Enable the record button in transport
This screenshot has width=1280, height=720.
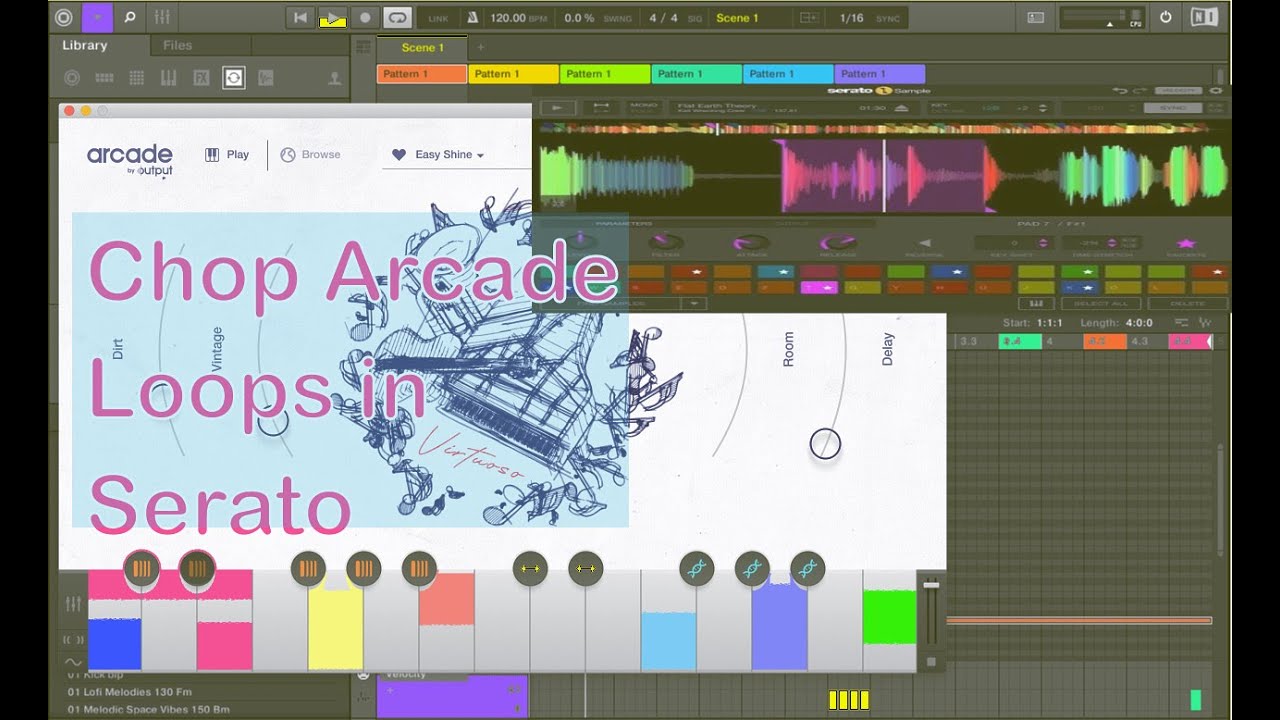coord(365,17)
